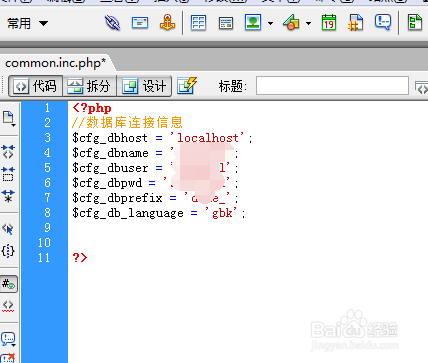The image size is (428, 363).
Task: Click the <?php opening tag on line 1
Action: pos(92,108)
